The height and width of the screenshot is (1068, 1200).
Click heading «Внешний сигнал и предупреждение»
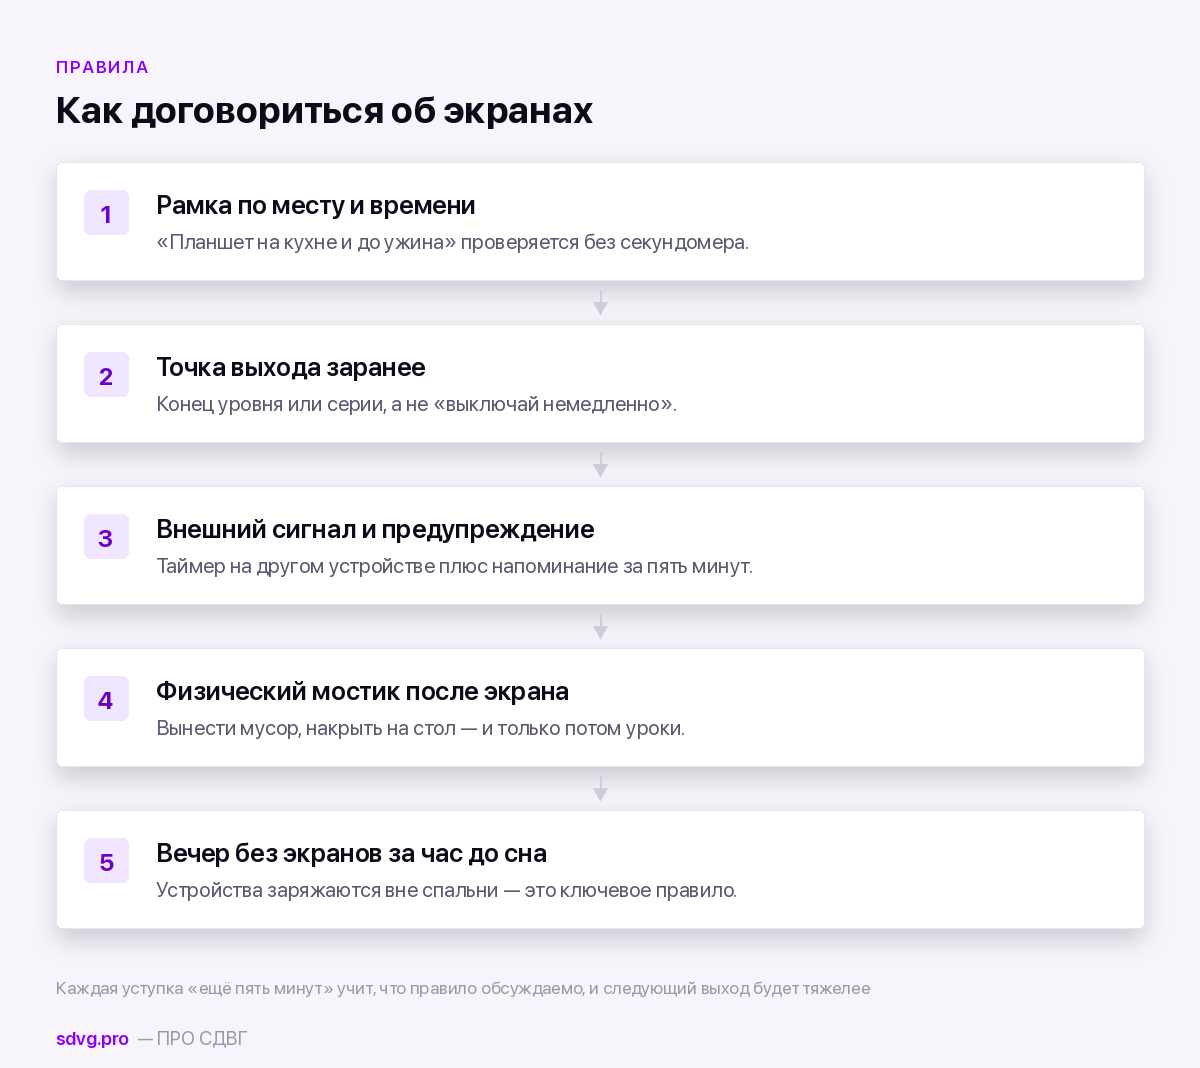375,529
